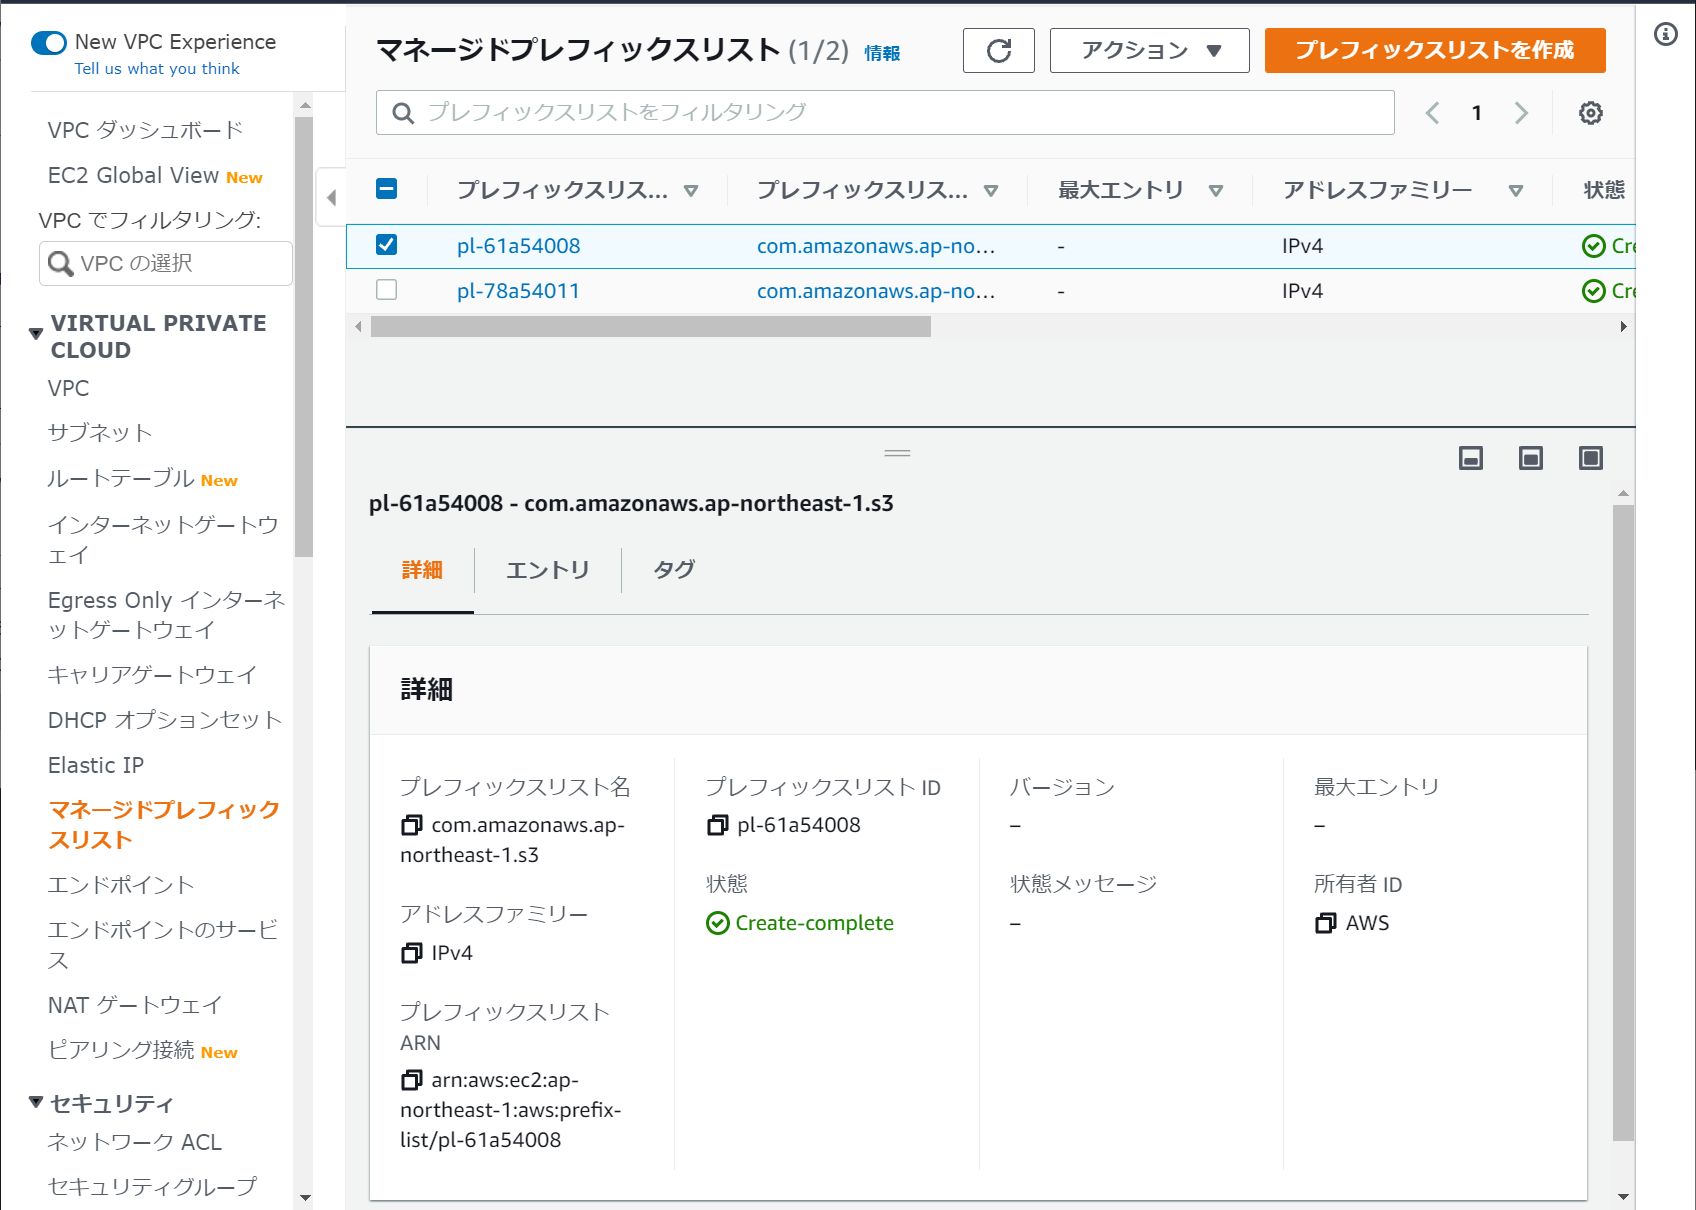Image resolution: width=1696 pixels, height=1210 pixels.
Task: Toggle the New VPC Experience switch
Action: tap(49, 43)
